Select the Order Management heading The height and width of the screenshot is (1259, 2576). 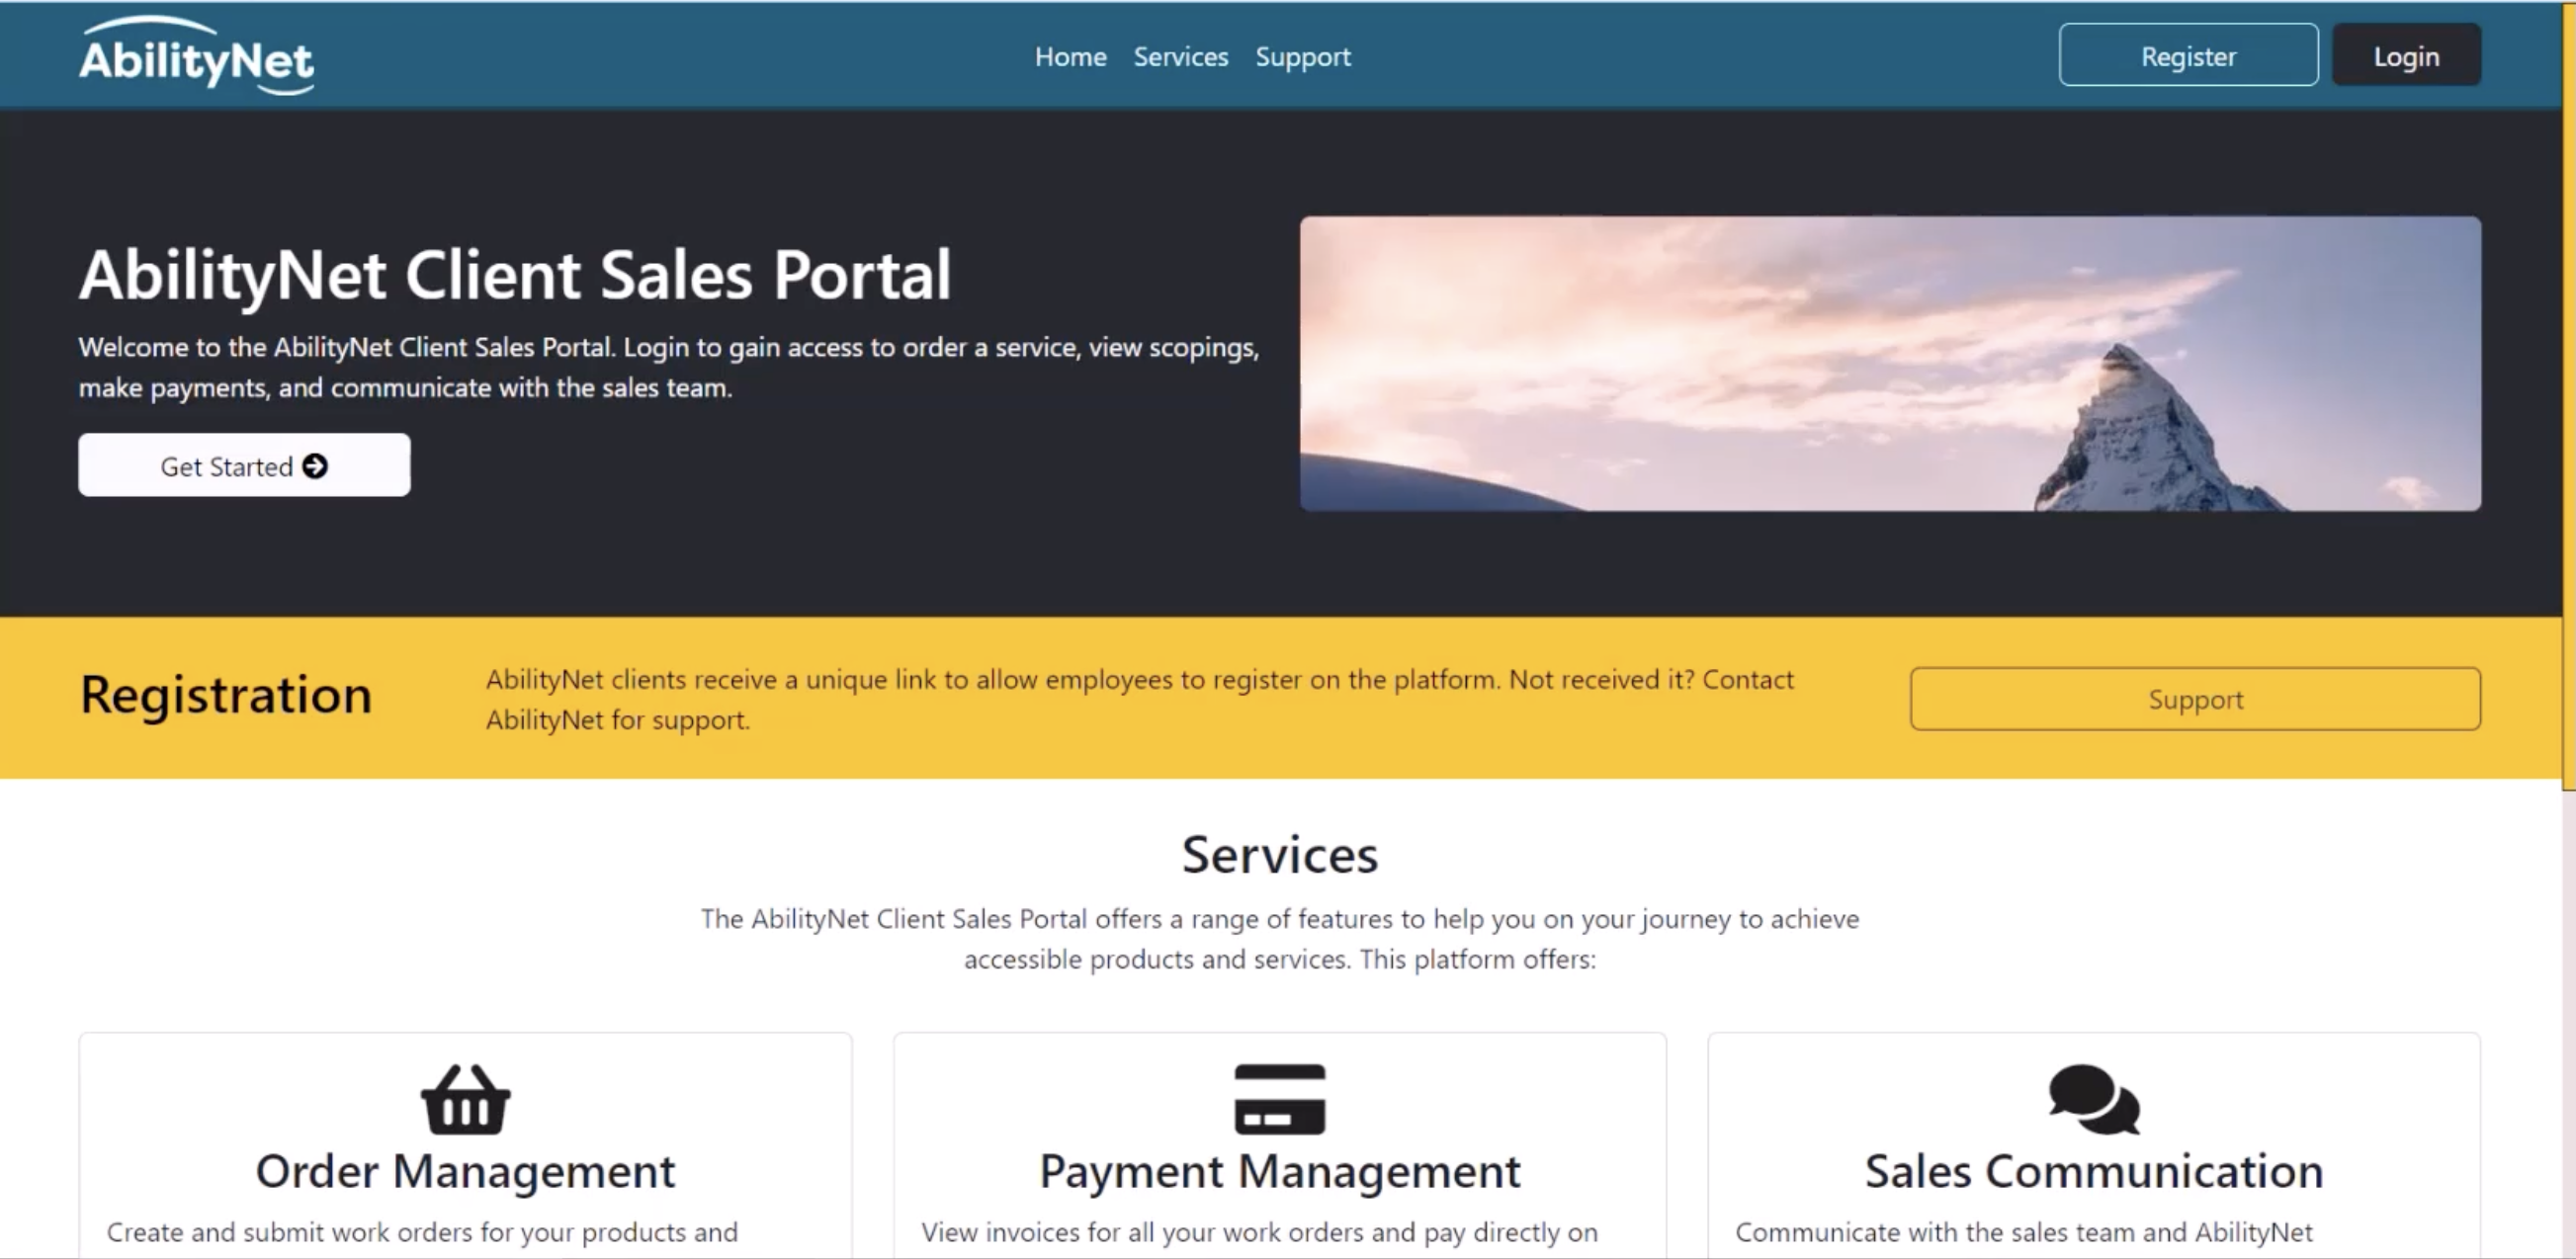point(465,1171)
